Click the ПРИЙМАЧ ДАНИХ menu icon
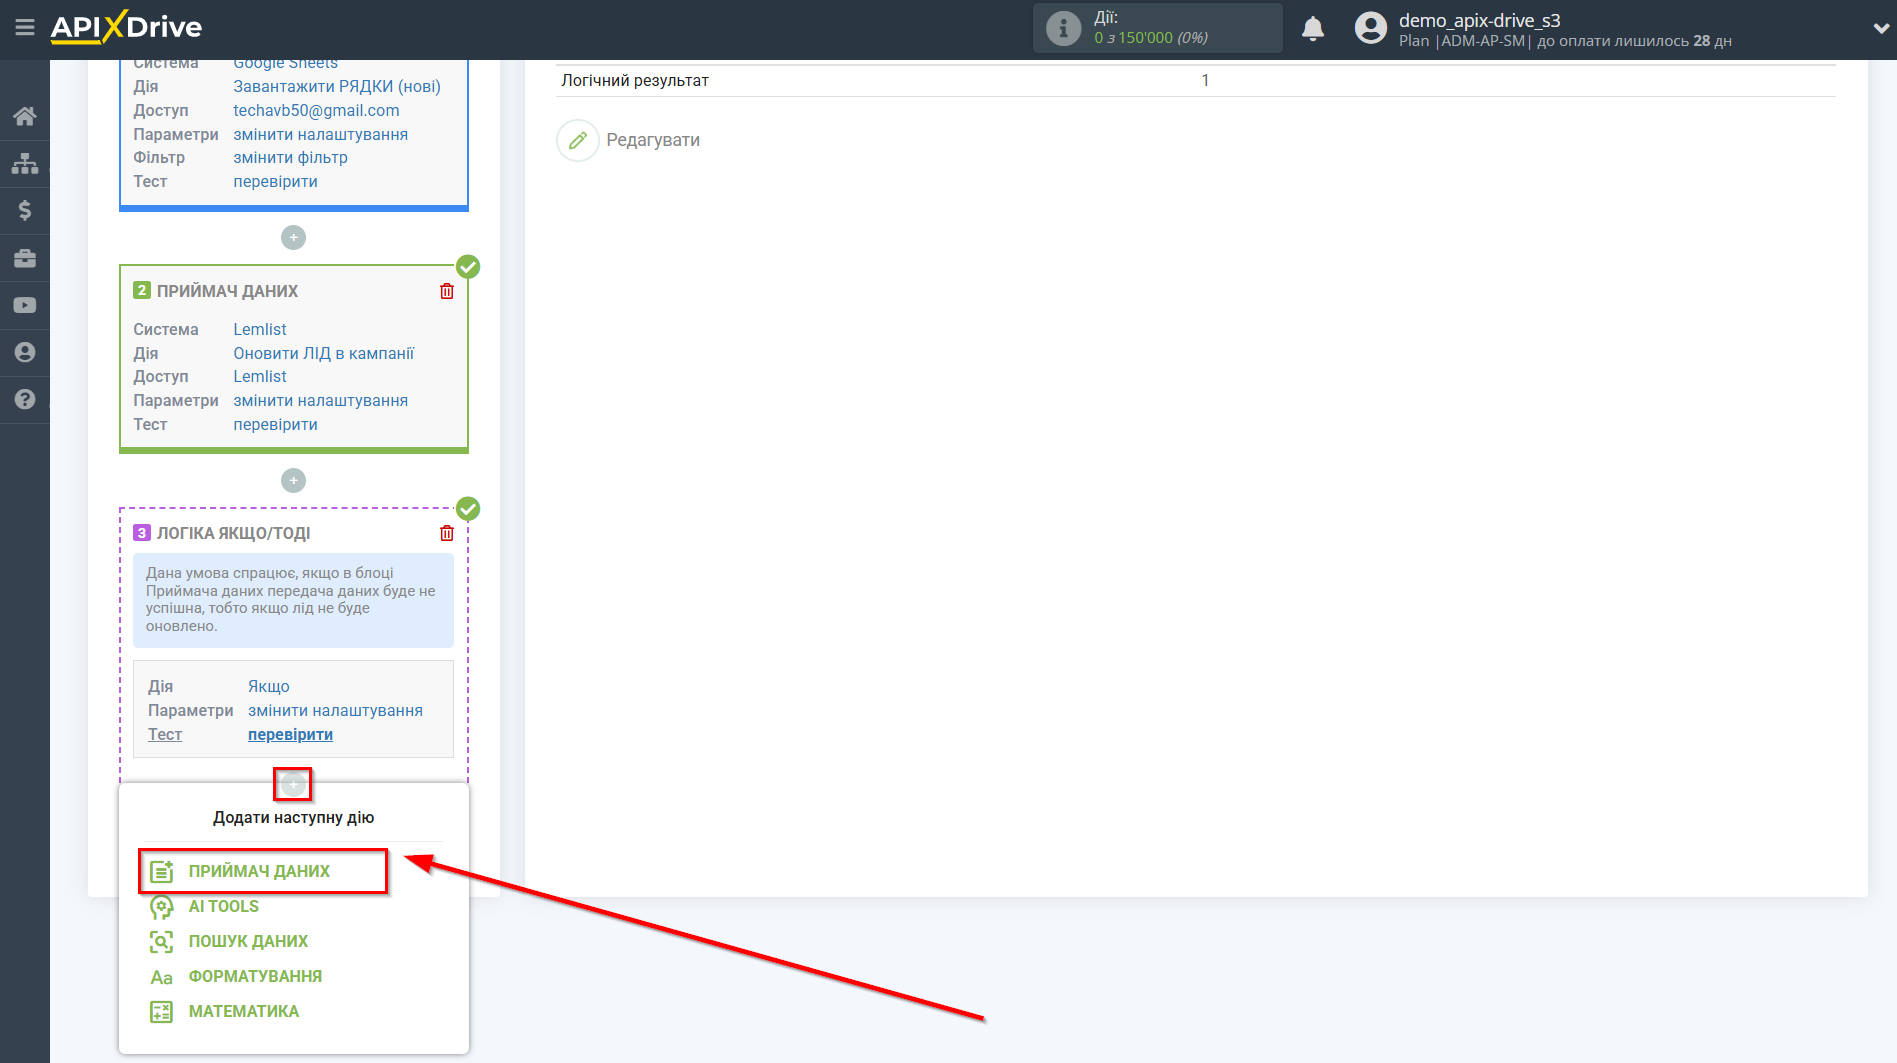This screenshot has height=1063, width=1897. 161,871
